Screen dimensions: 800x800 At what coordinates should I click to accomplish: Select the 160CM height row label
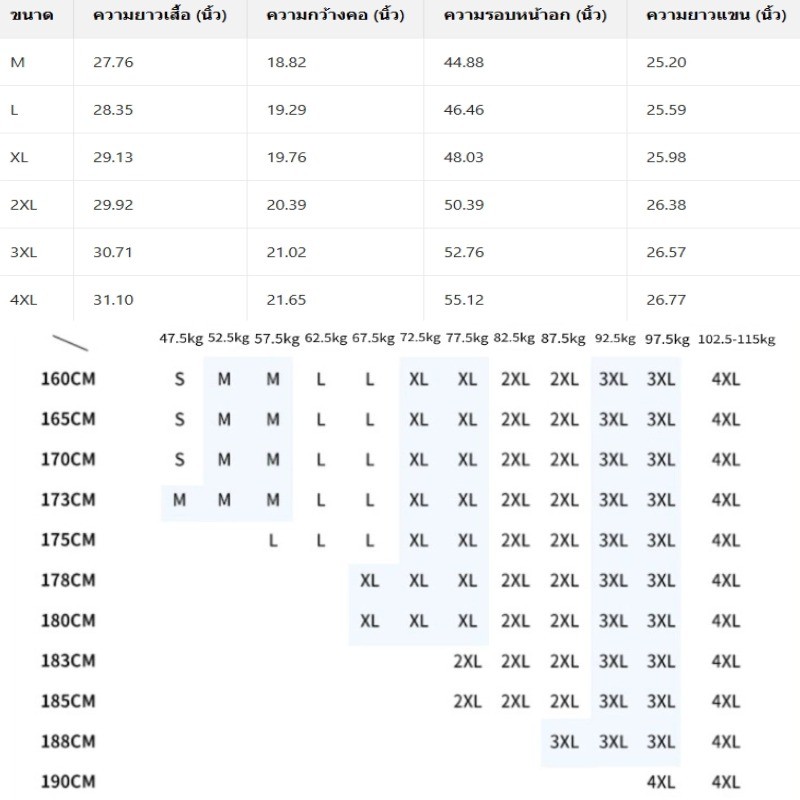[68, 379]
